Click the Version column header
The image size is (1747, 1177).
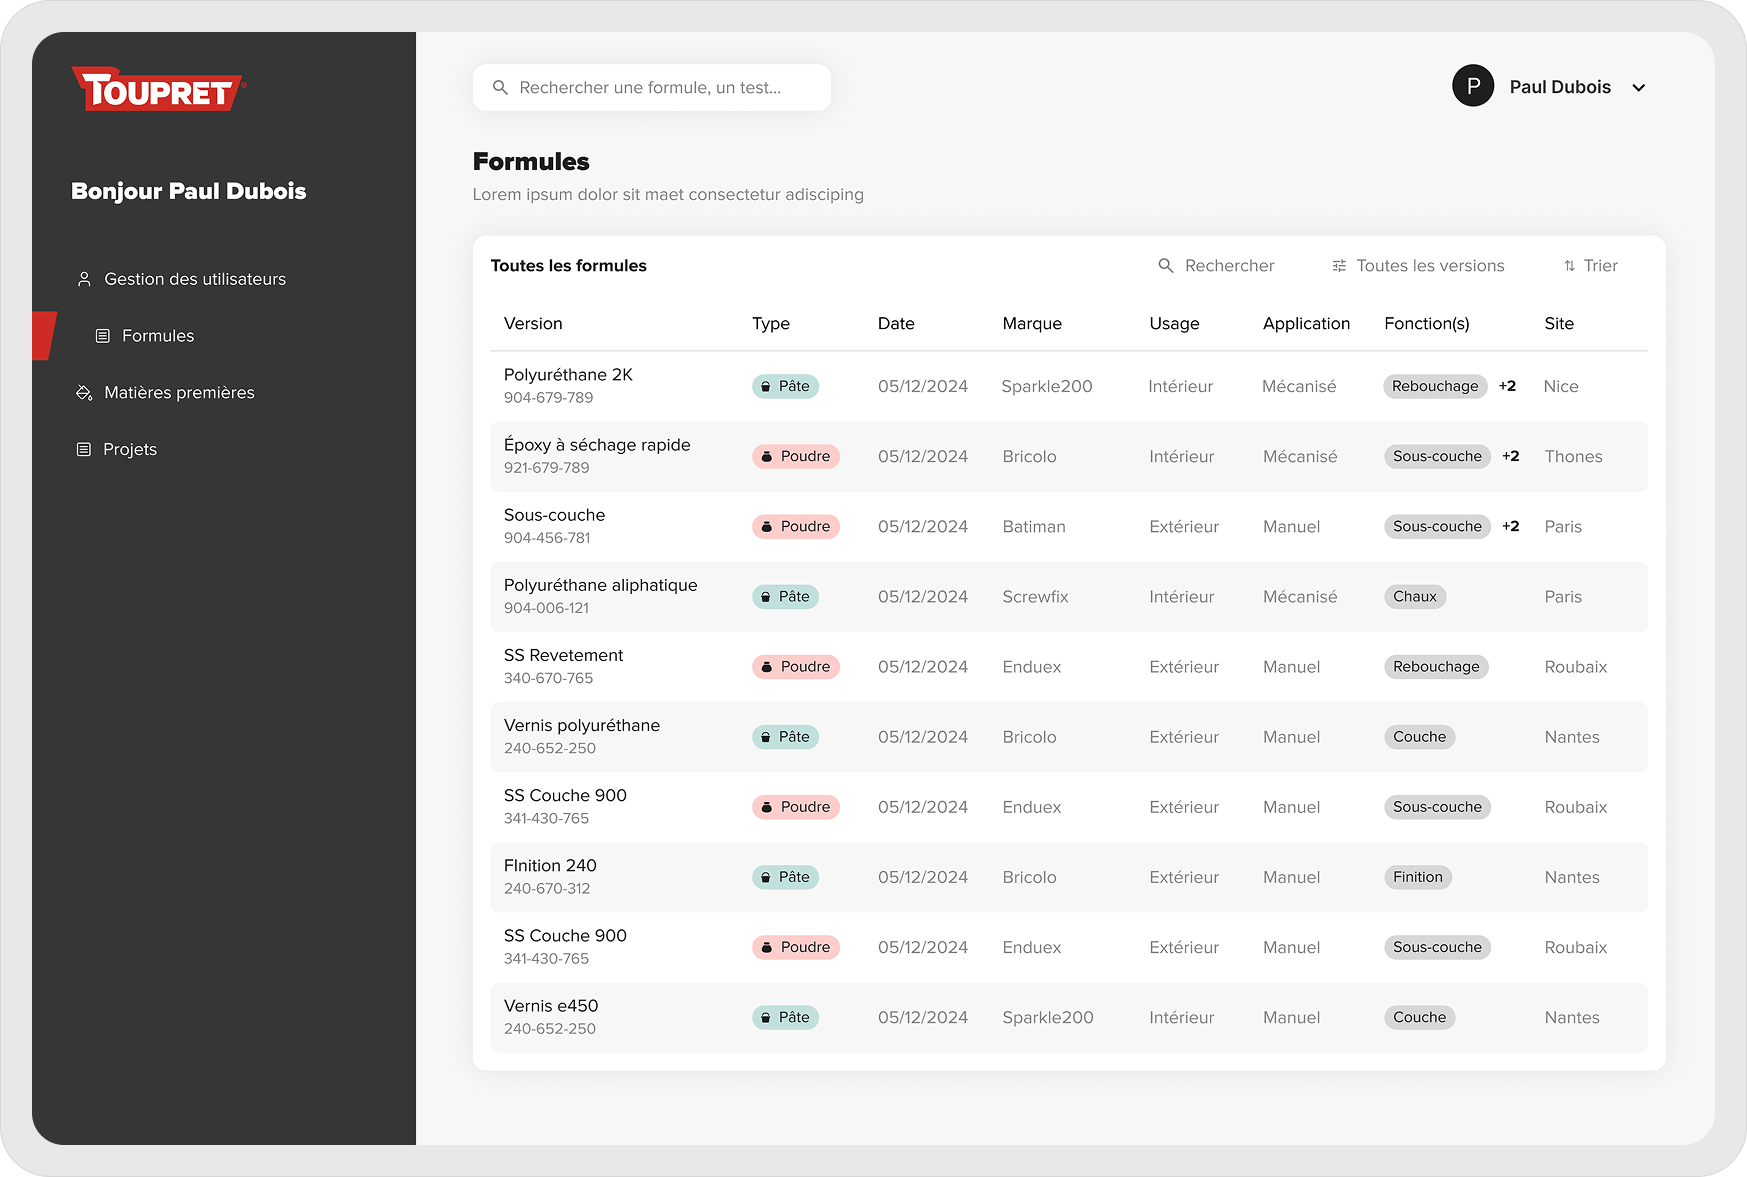point(533,324)
